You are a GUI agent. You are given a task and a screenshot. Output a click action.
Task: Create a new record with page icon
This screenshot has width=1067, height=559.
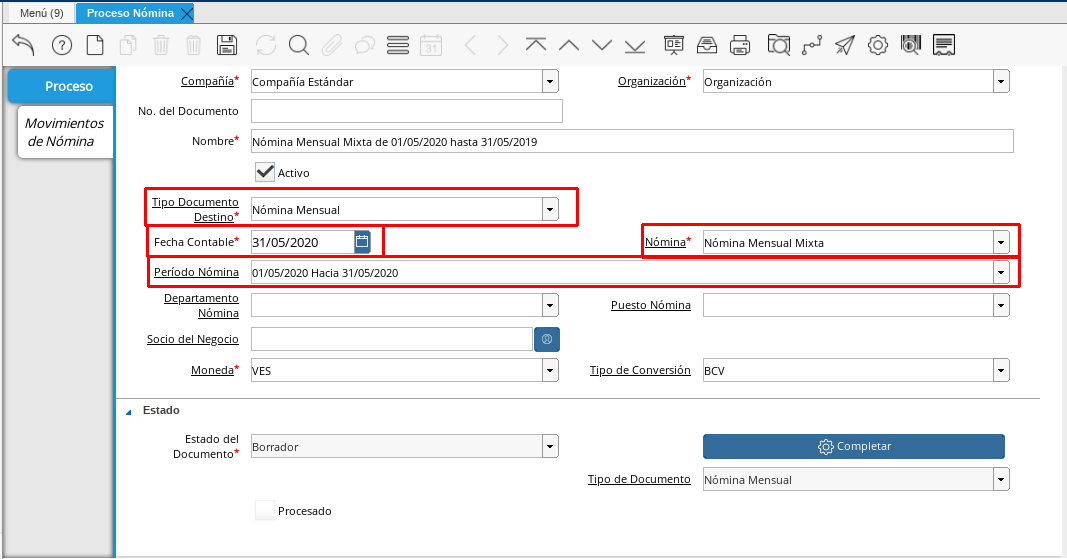[95, 45]
